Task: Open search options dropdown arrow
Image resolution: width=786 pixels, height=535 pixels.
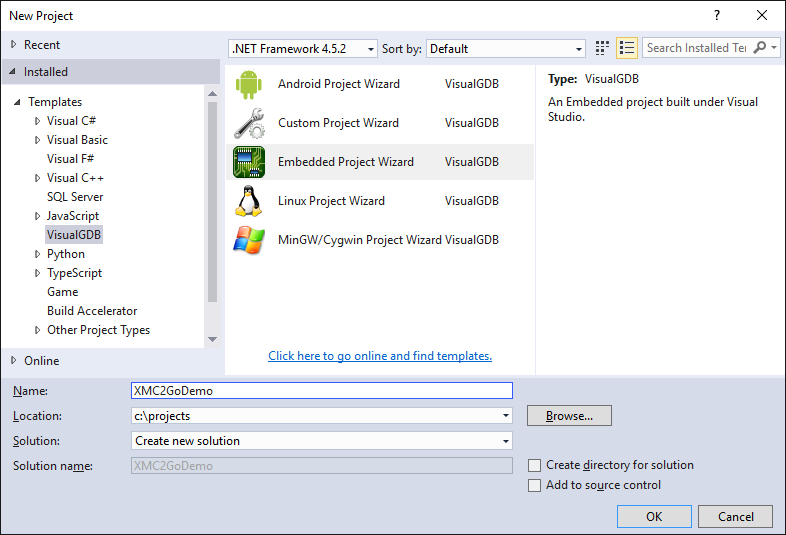Action: tap(774, 48)
